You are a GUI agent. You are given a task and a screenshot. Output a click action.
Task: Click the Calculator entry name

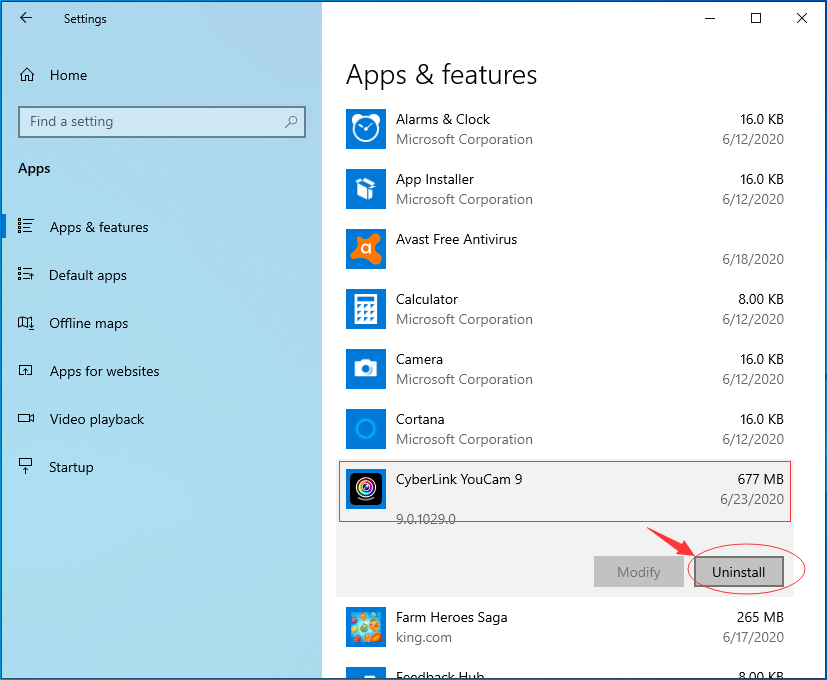click(427, 300)
